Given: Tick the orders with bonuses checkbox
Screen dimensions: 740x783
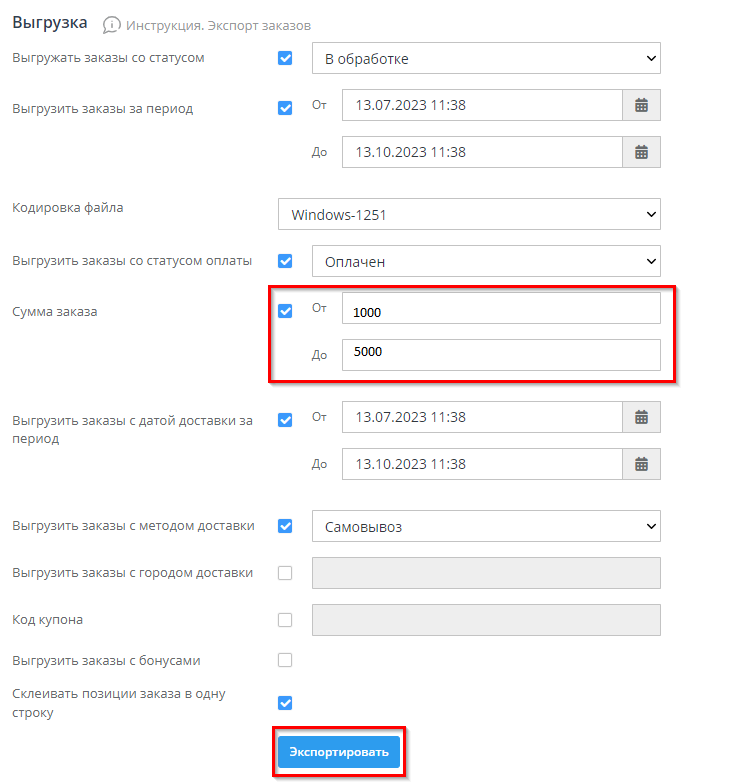Looking at the screenshot, I should tap(285, 660).
